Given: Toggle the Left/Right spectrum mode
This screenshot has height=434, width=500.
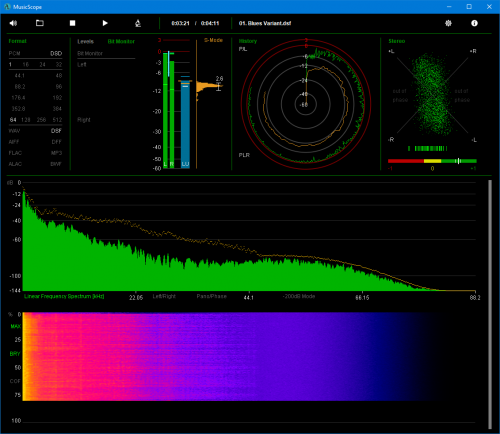Looking at the screenshot, I should tap(164, 296).
